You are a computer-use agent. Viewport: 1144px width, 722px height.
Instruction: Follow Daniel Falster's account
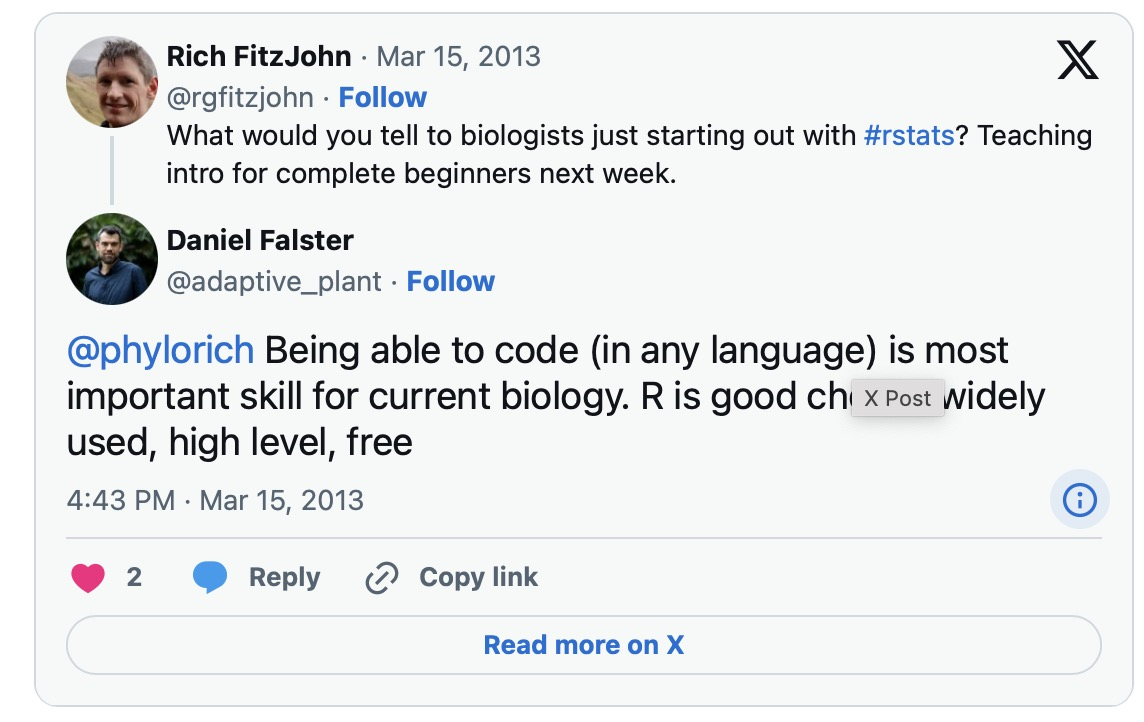click(451, 281)
